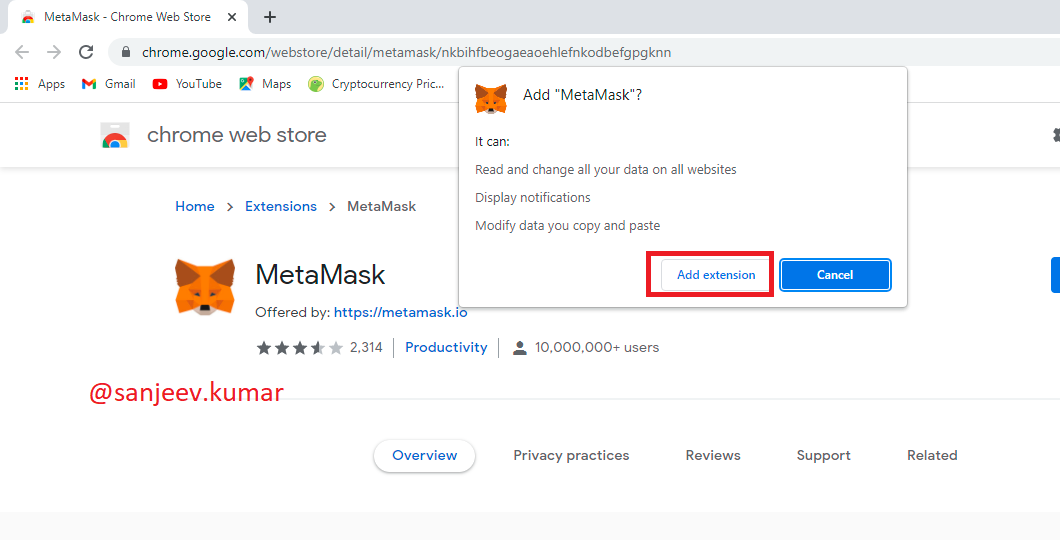Image resolution: width=1060 pixels, height=540 pixels.
Task: Open the Apps grid bookmark
Action: coord(40,84)
